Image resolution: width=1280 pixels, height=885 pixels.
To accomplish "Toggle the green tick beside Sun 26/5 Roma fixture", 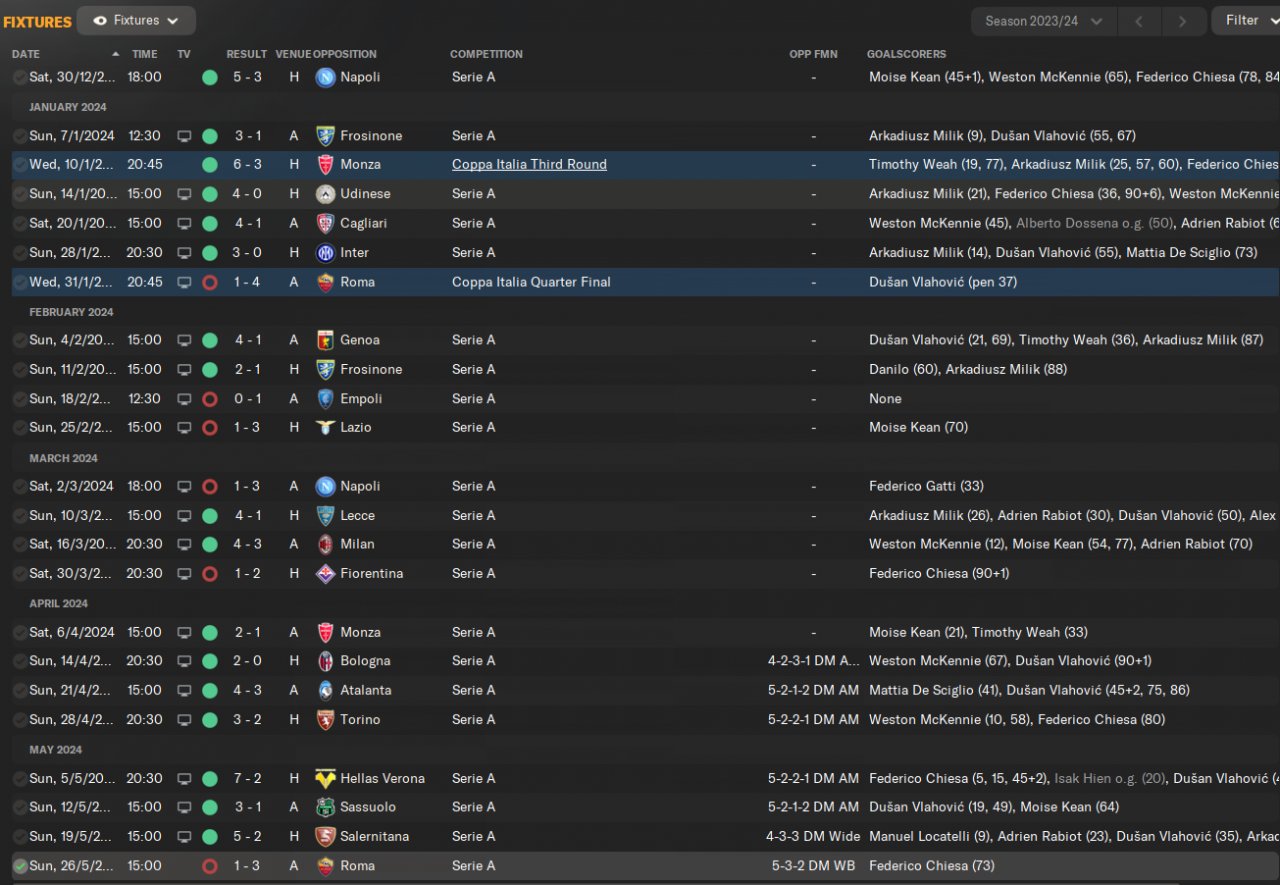I will 20,866.
